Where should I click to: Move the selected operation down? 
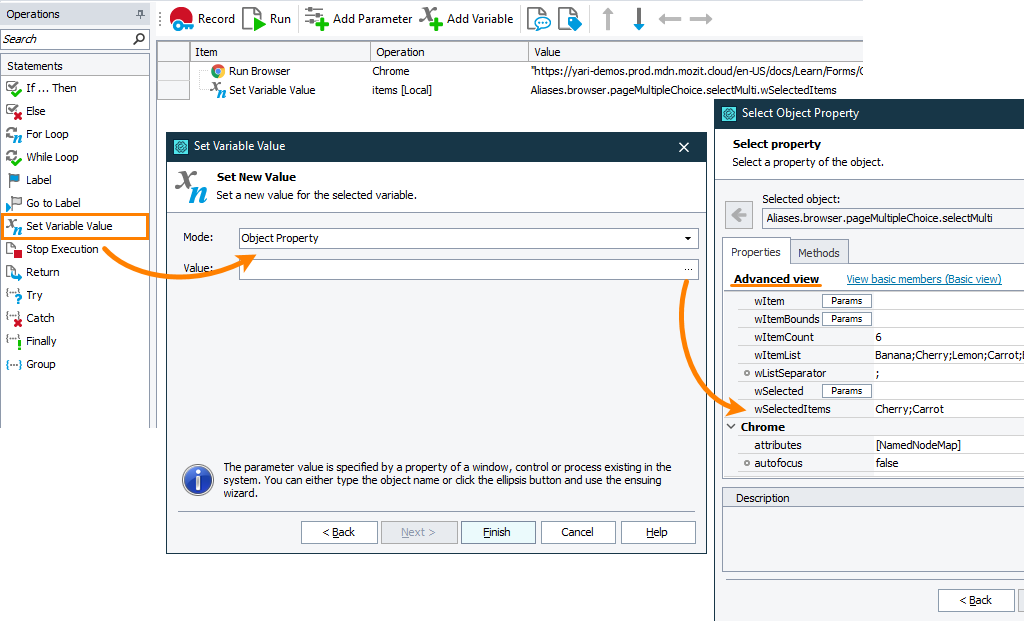639,19
